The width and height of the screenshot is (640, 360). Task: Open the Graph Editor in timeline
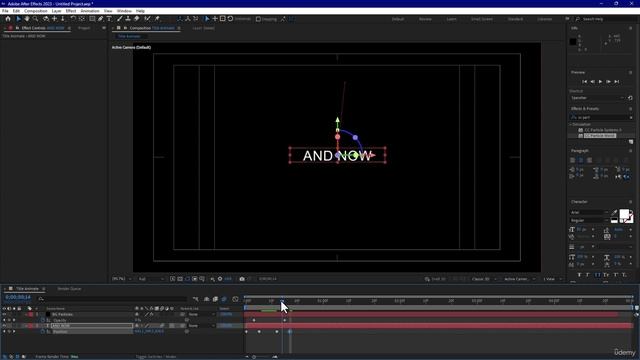(236, 299)
